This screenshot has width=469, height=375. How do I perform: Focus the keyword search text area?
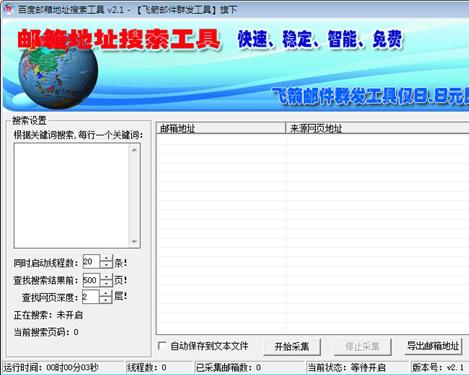71,196
